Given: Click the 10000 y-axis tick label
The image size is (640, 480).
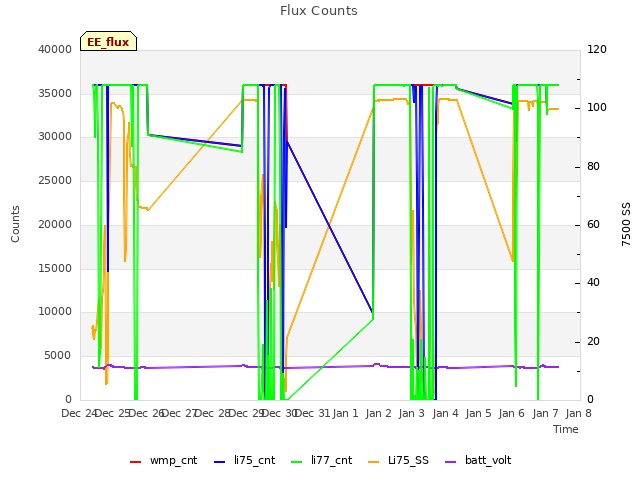Looking at the screenshot, I should tap(55, 312).
